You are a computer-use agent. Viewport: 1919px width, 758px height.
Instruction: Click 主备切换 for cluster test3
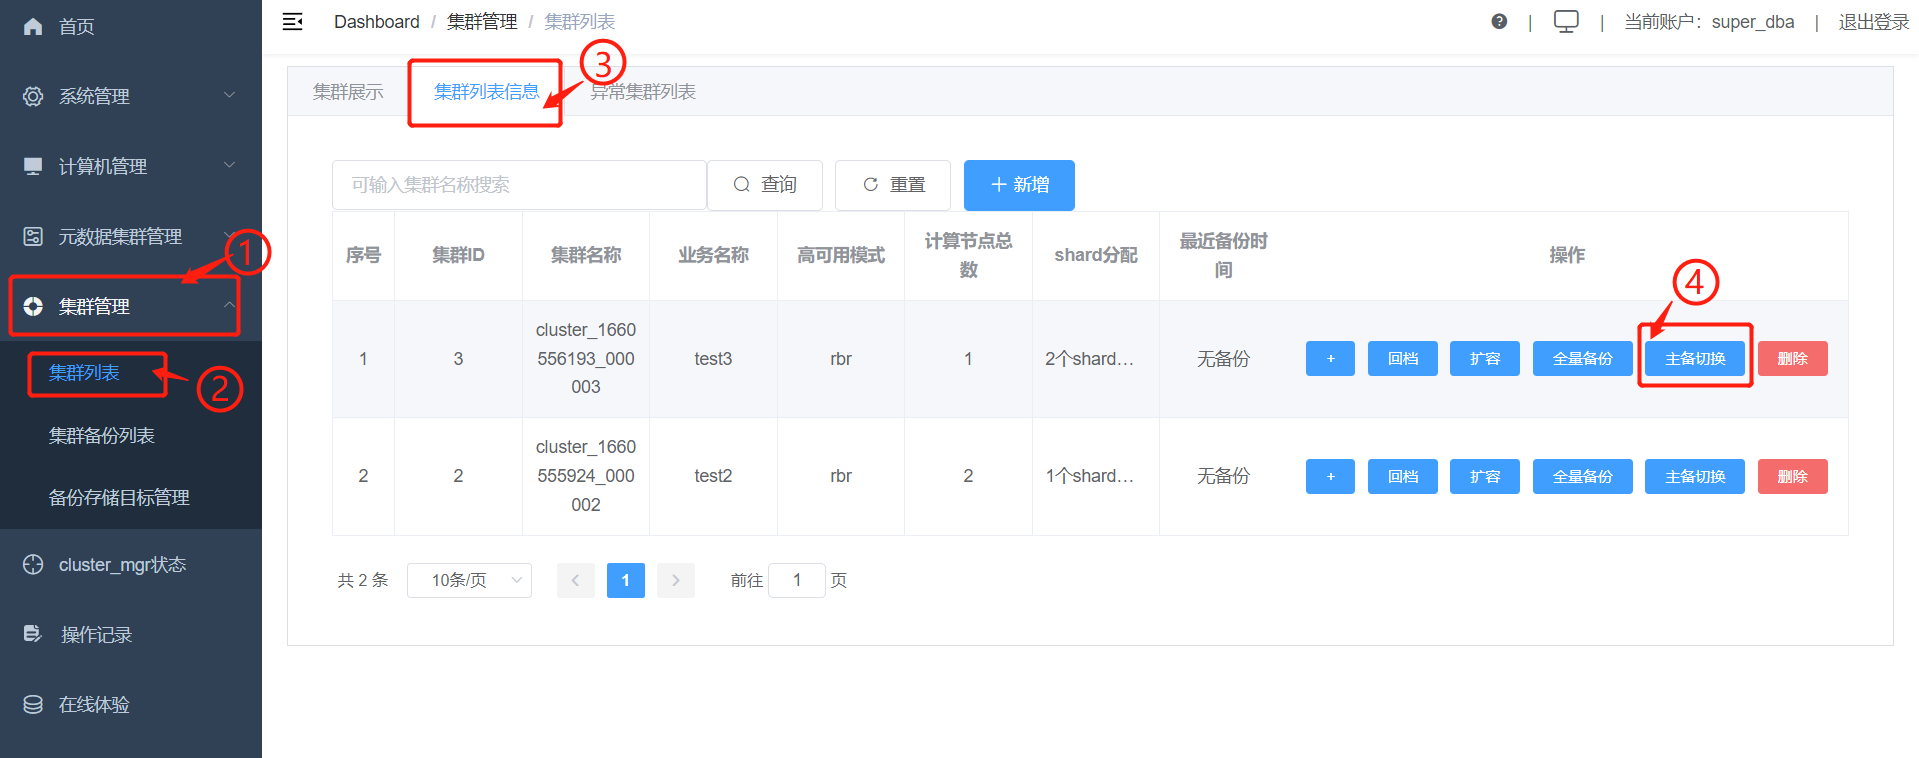coord(1694,359)
